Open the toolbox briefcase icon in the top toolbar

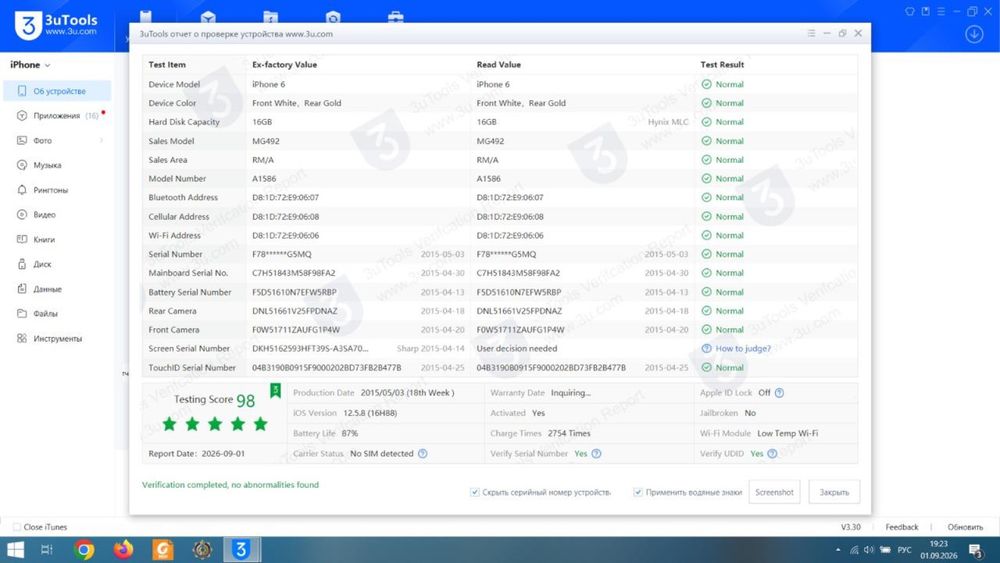click(x=395, y=17)
